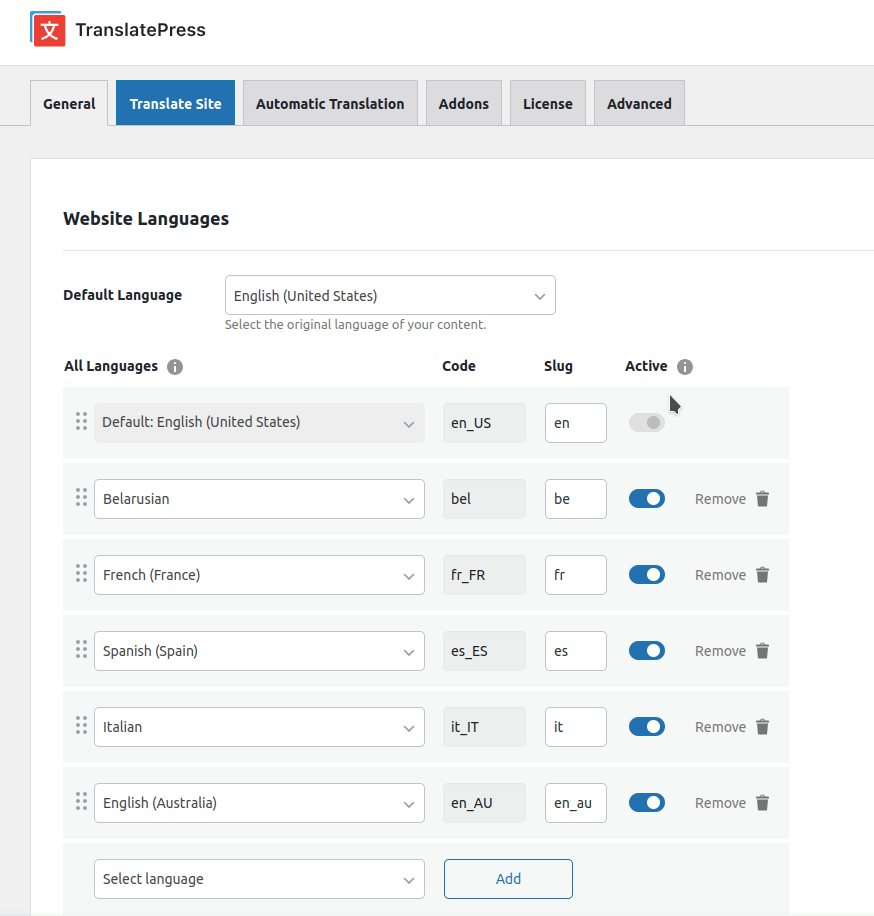874x916 pixels.
Task: Click the es_ES code field
Action: point(484,651)
